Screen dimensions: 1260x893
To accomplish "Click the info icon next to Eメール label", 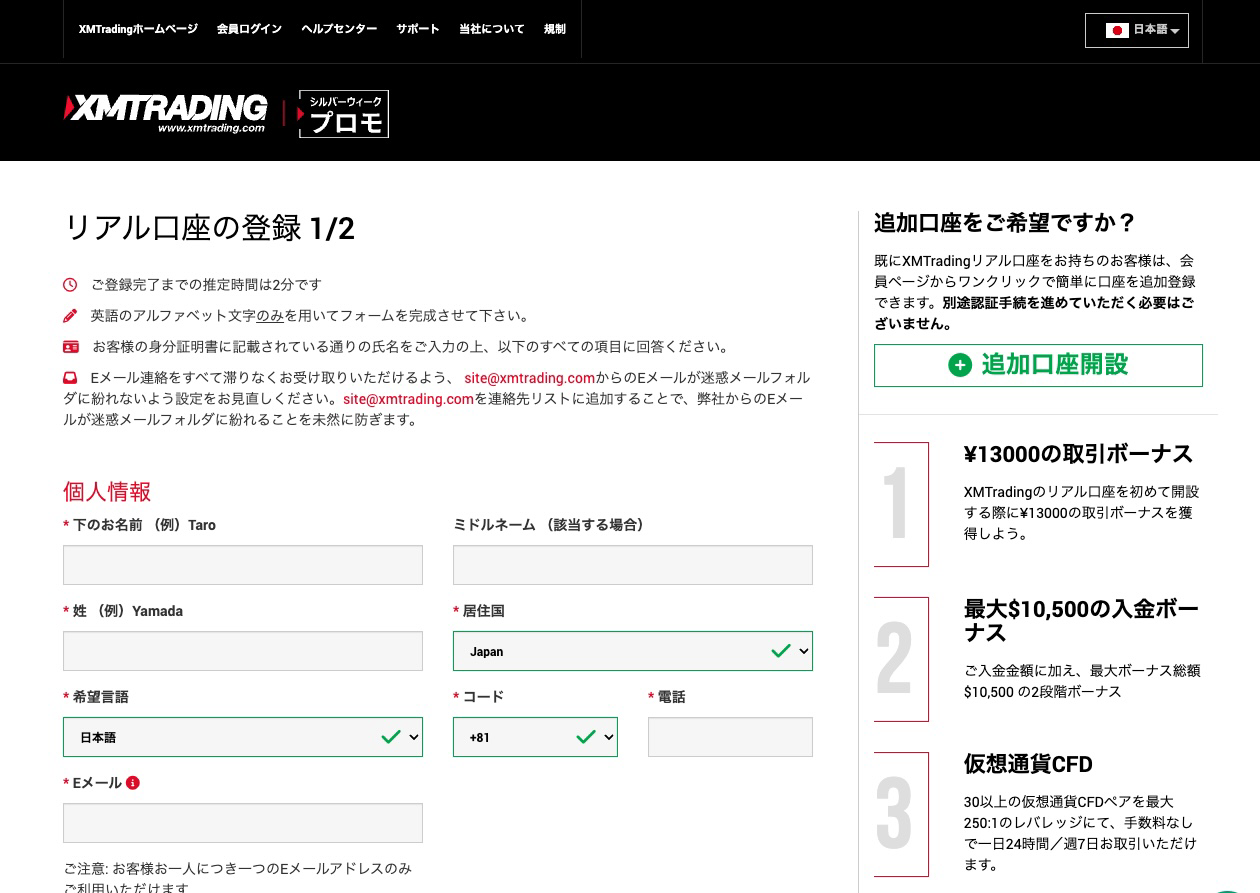I will (133, 782).
